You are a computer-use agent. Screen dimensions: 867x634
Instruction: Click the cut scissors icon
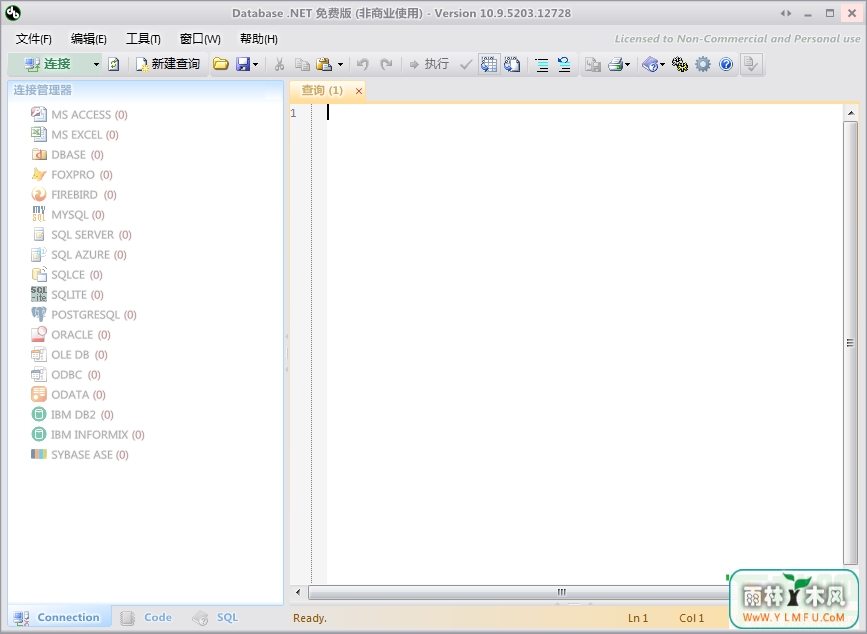pos(279,64)
